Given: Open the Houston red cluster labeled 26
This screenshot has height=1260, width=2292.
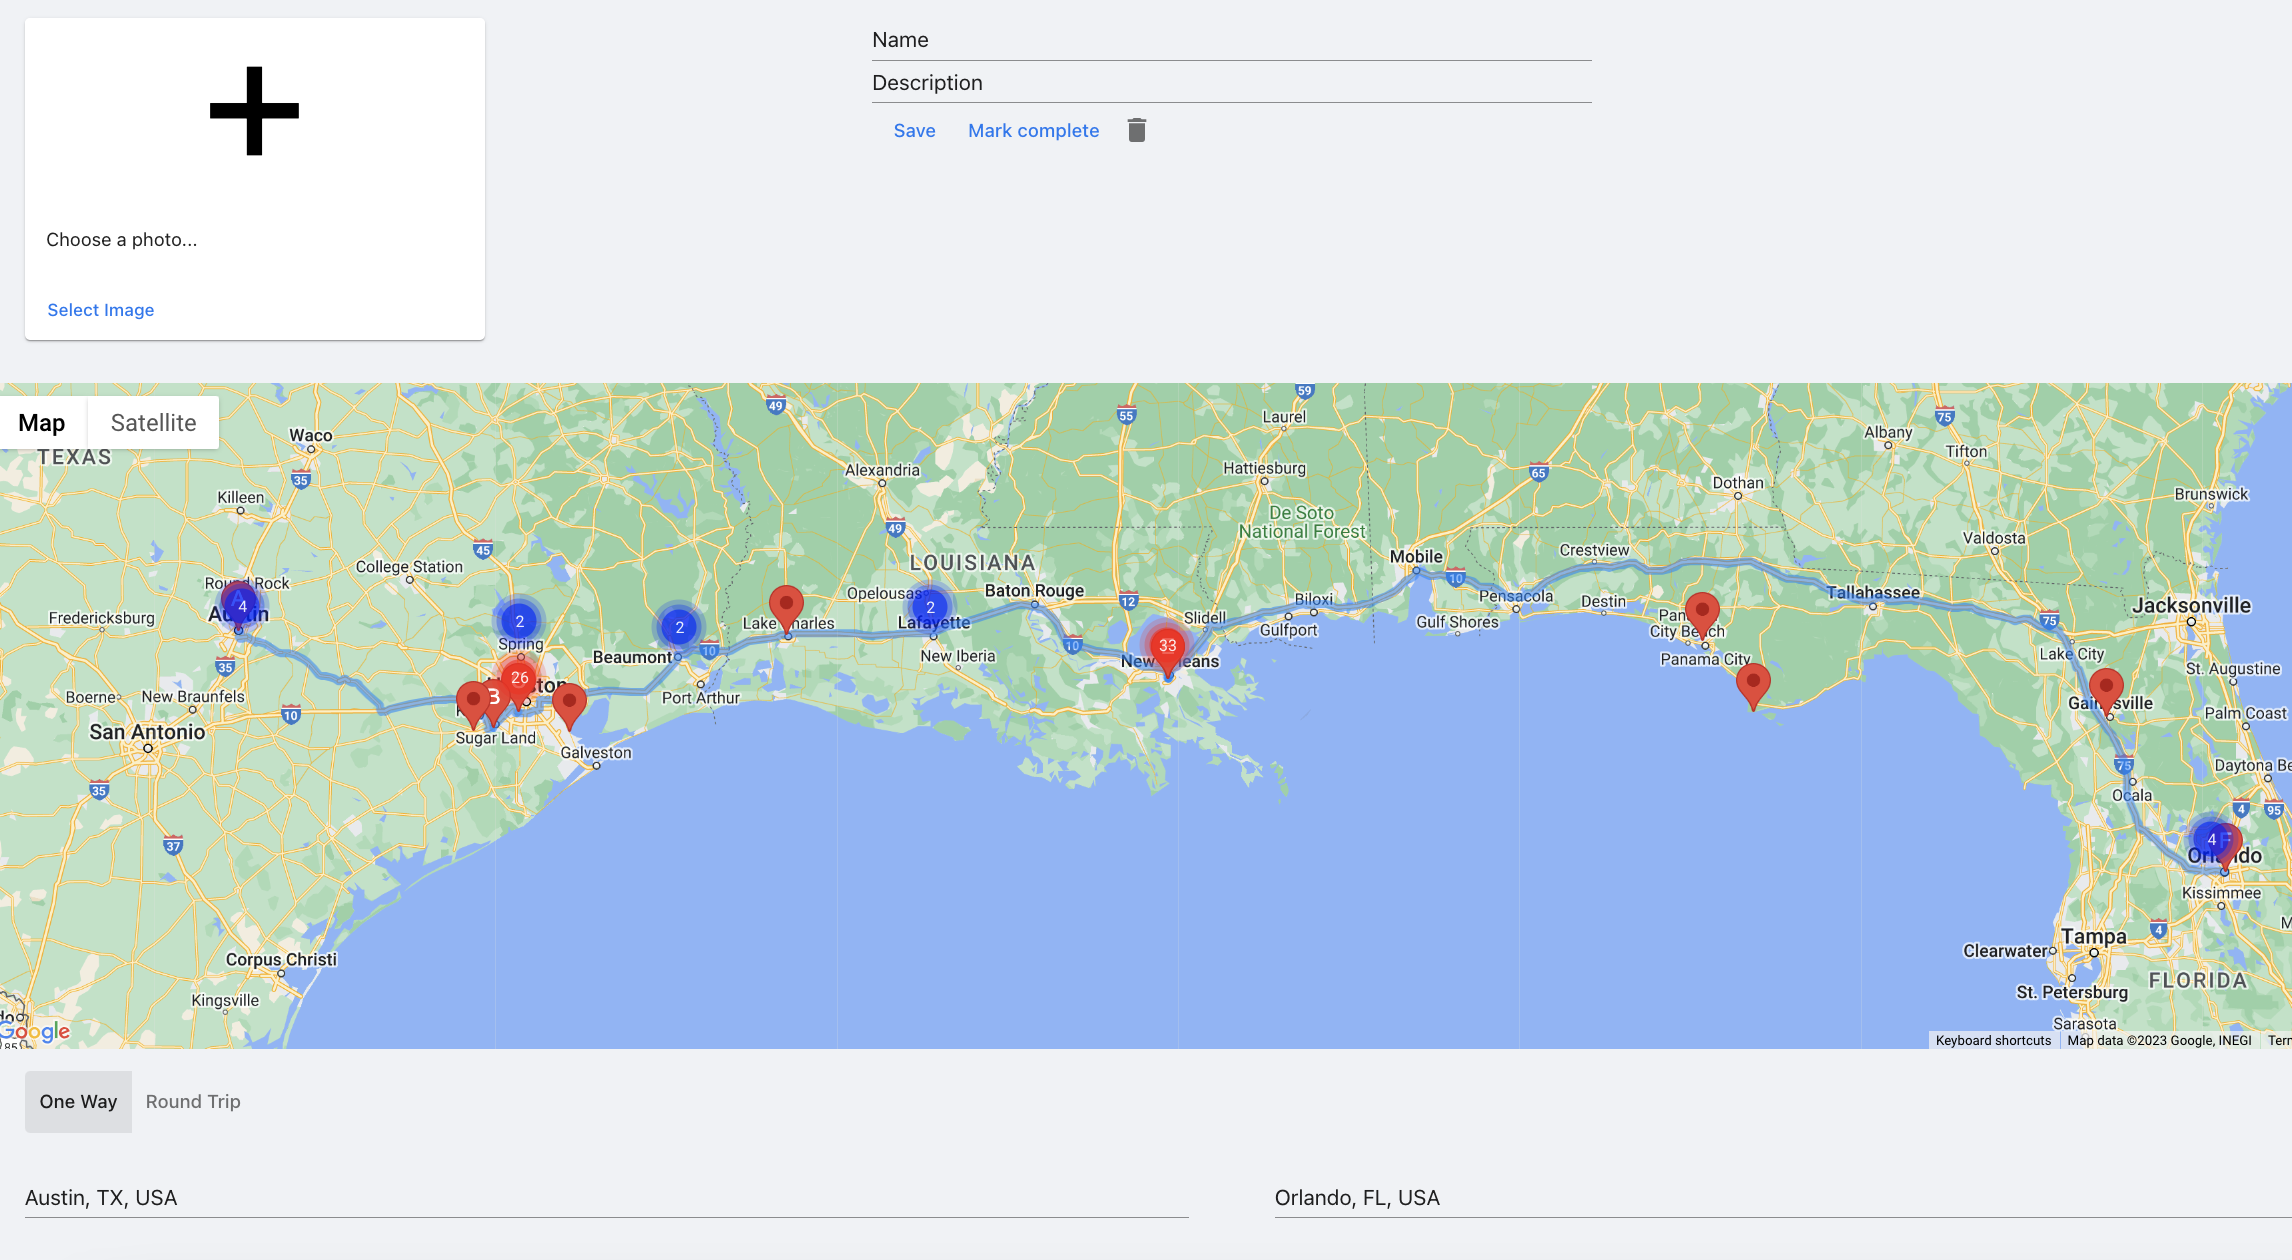Looking at the screenshot, I should tap(519, 677).
